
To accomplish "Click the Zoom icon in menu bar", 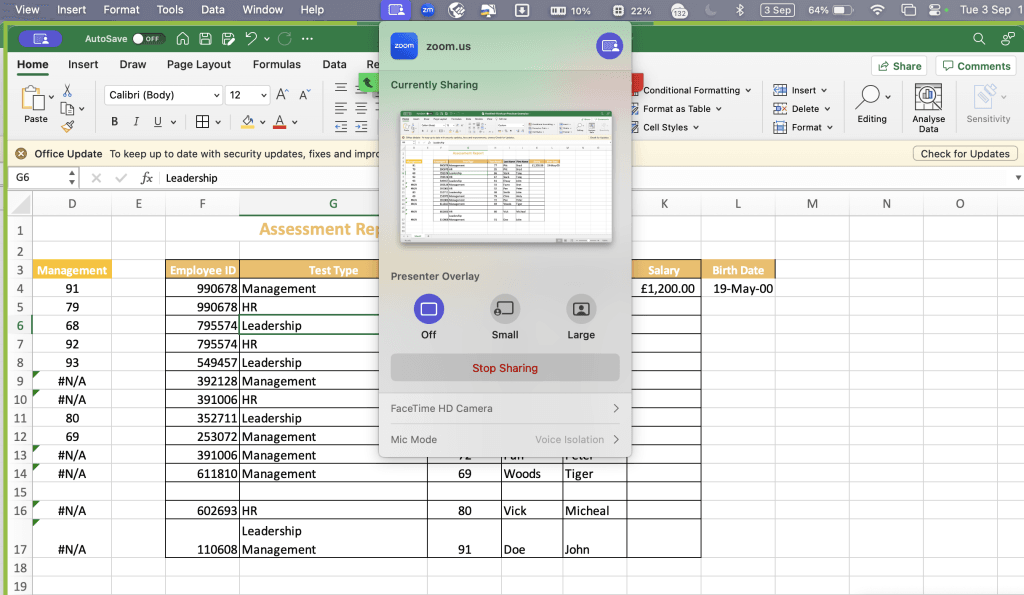I will click(428, 10).
